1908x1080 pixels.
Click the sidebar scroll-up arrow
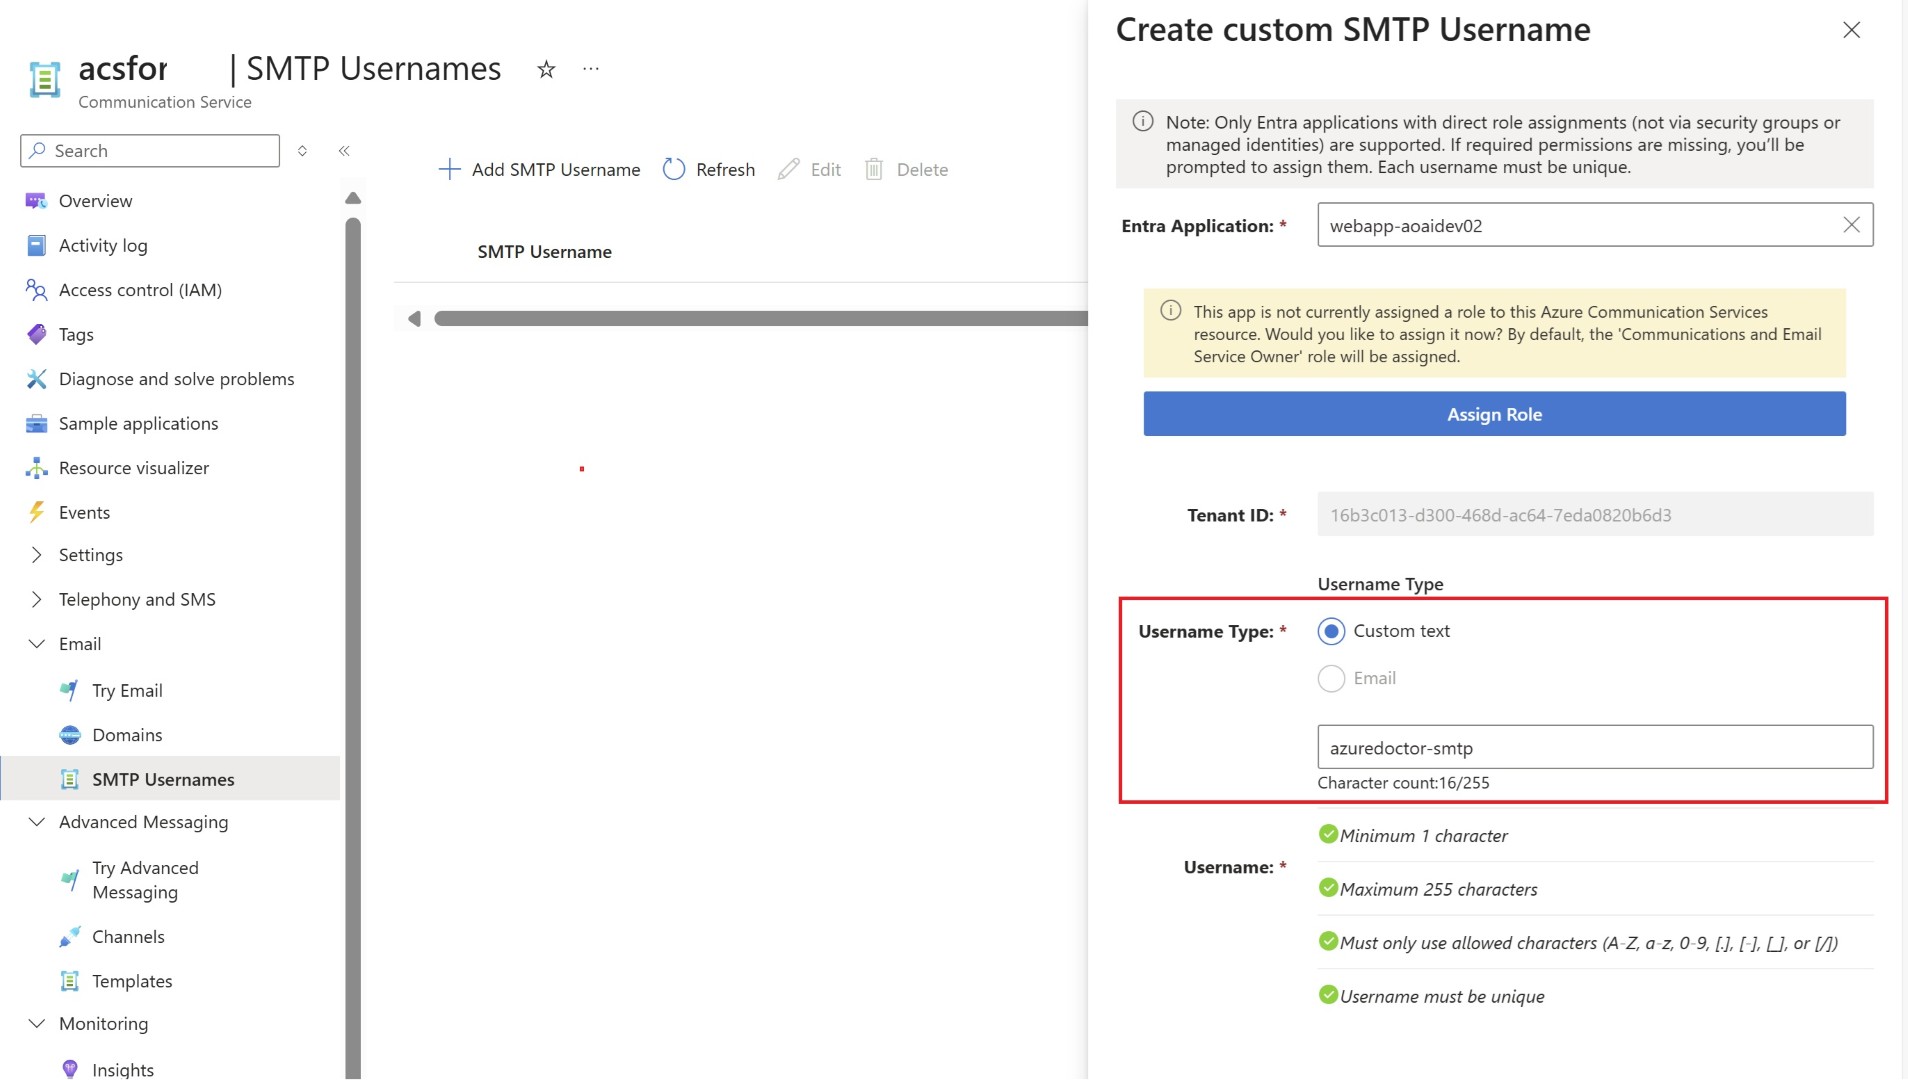tap(353, 198)
